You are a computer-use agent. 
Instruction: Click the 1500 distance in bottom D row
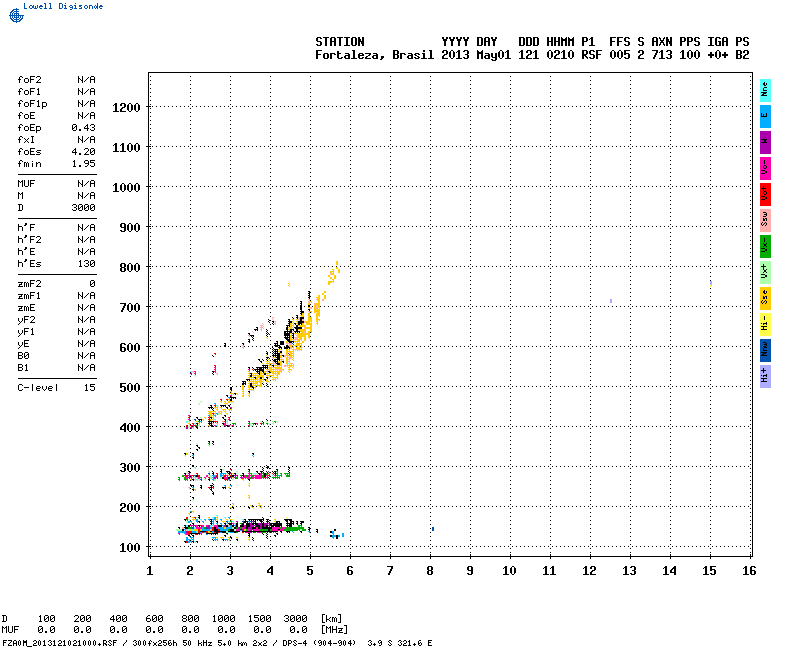pos(259,618)
